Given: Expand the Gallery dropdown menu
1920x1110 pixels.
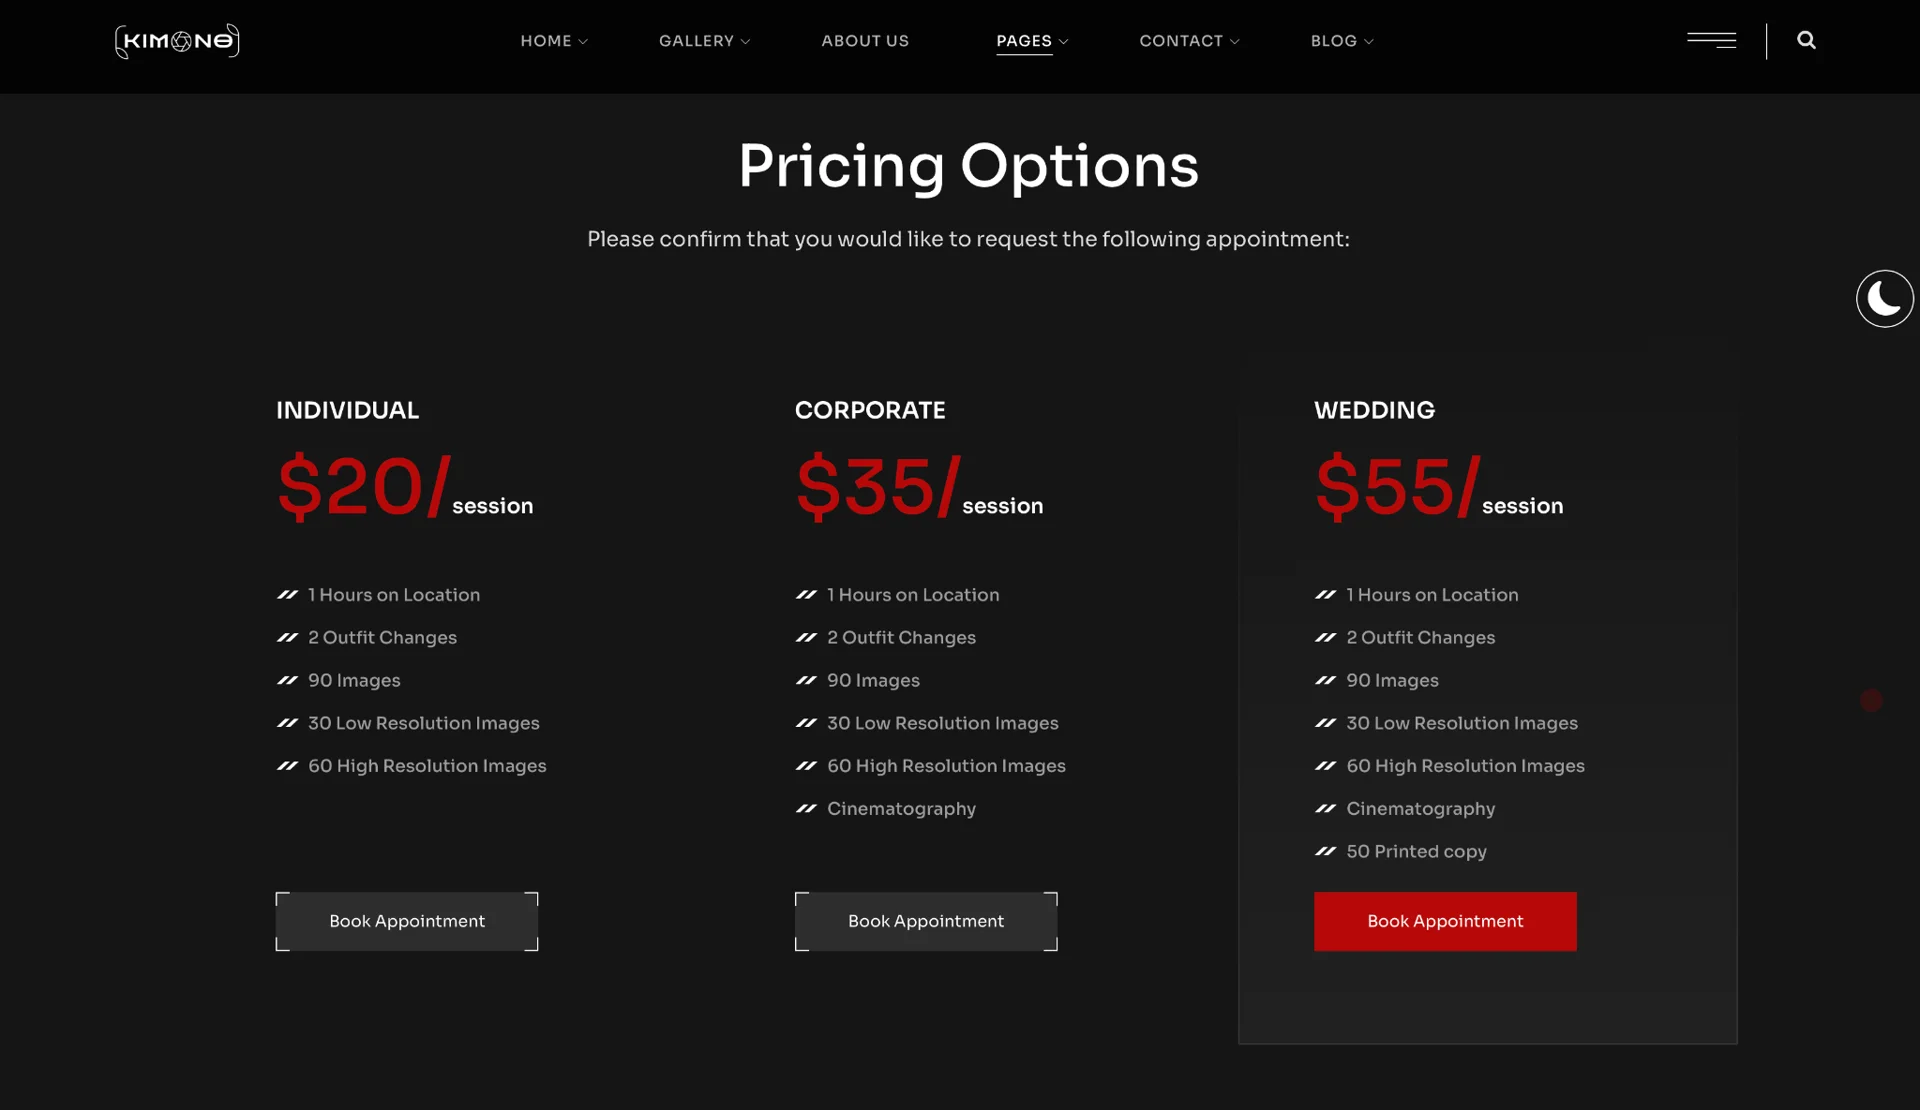Looking at the screenshot, I should point(704,41).
